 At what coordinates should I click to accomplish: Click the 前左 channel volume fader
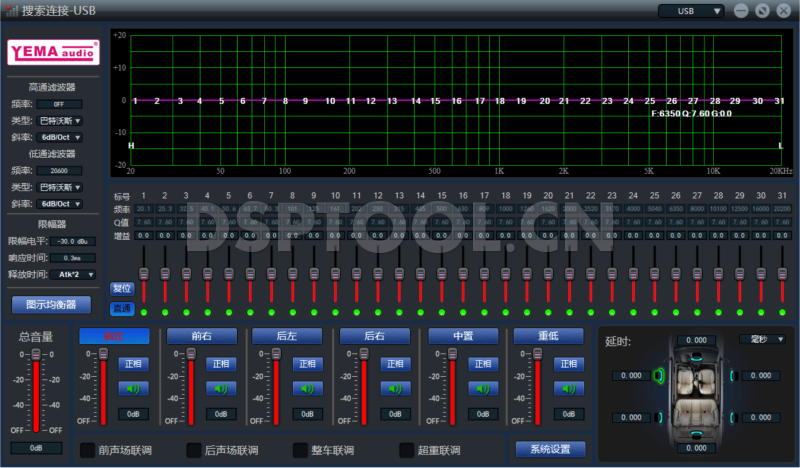(104, 386)
